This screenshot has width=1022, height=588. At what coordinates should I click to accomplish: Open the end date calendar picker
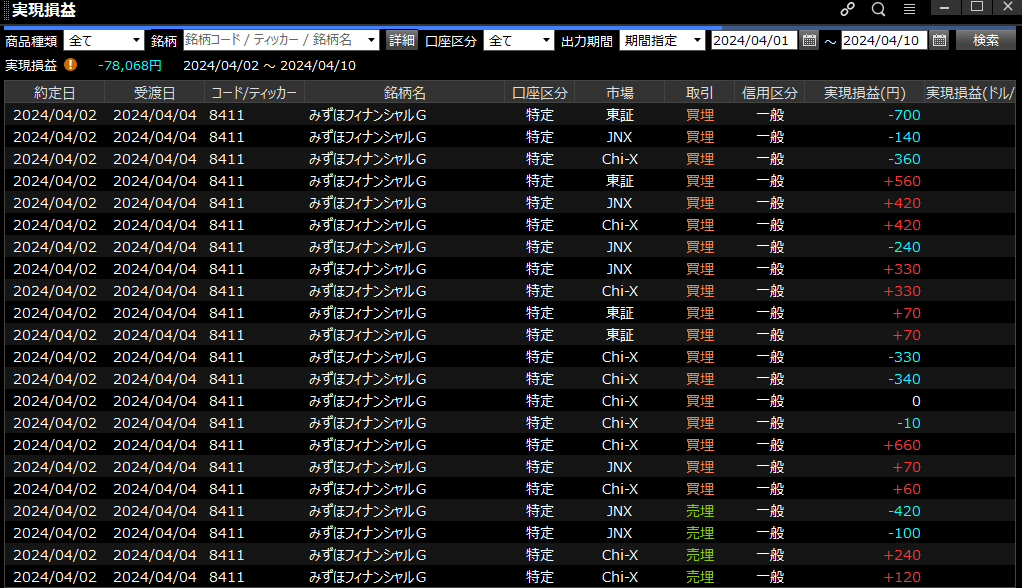939,40
